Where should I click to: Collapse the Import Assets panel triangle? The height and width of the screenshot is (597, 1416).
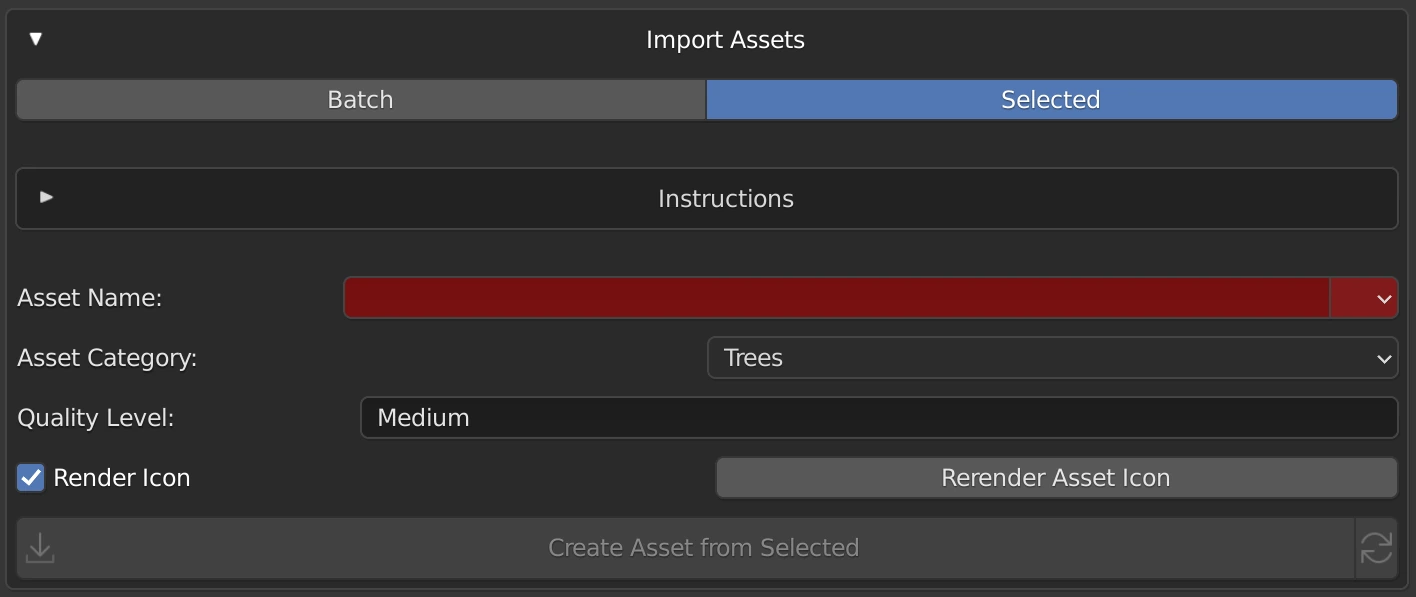click(x=36, y=39)
